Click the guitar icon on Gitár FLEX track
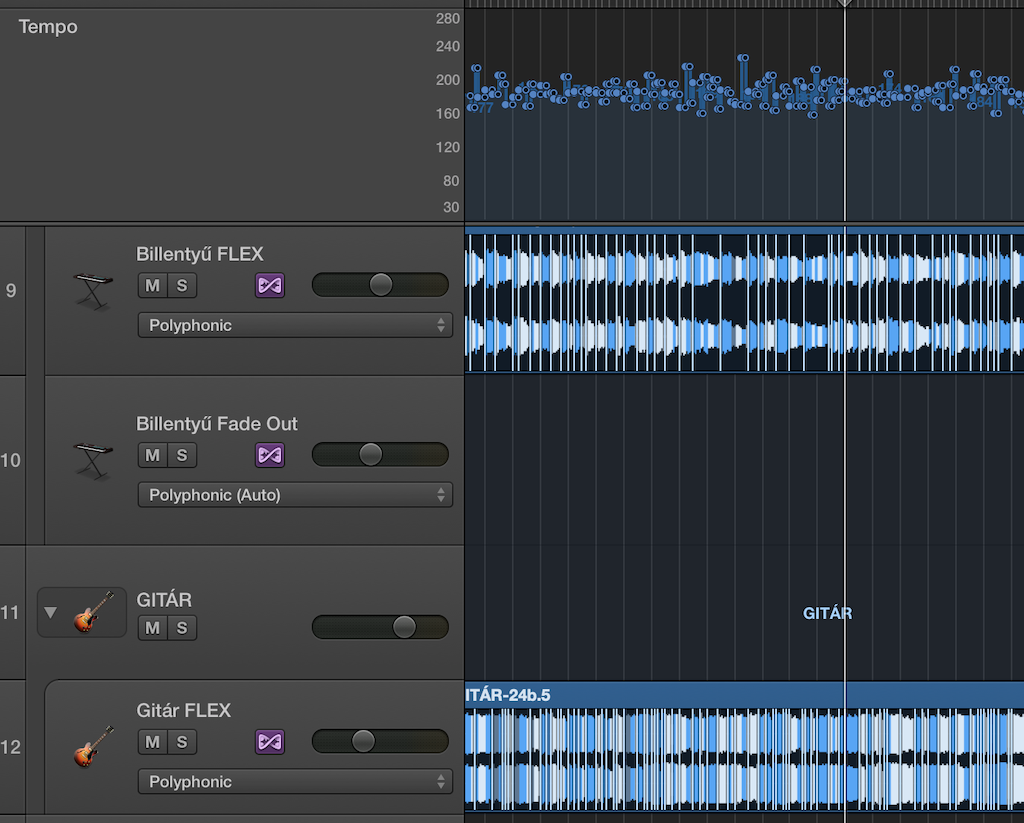Image resolution: width=1024 pixels, height=823 pixels. (x=93, y=746)
